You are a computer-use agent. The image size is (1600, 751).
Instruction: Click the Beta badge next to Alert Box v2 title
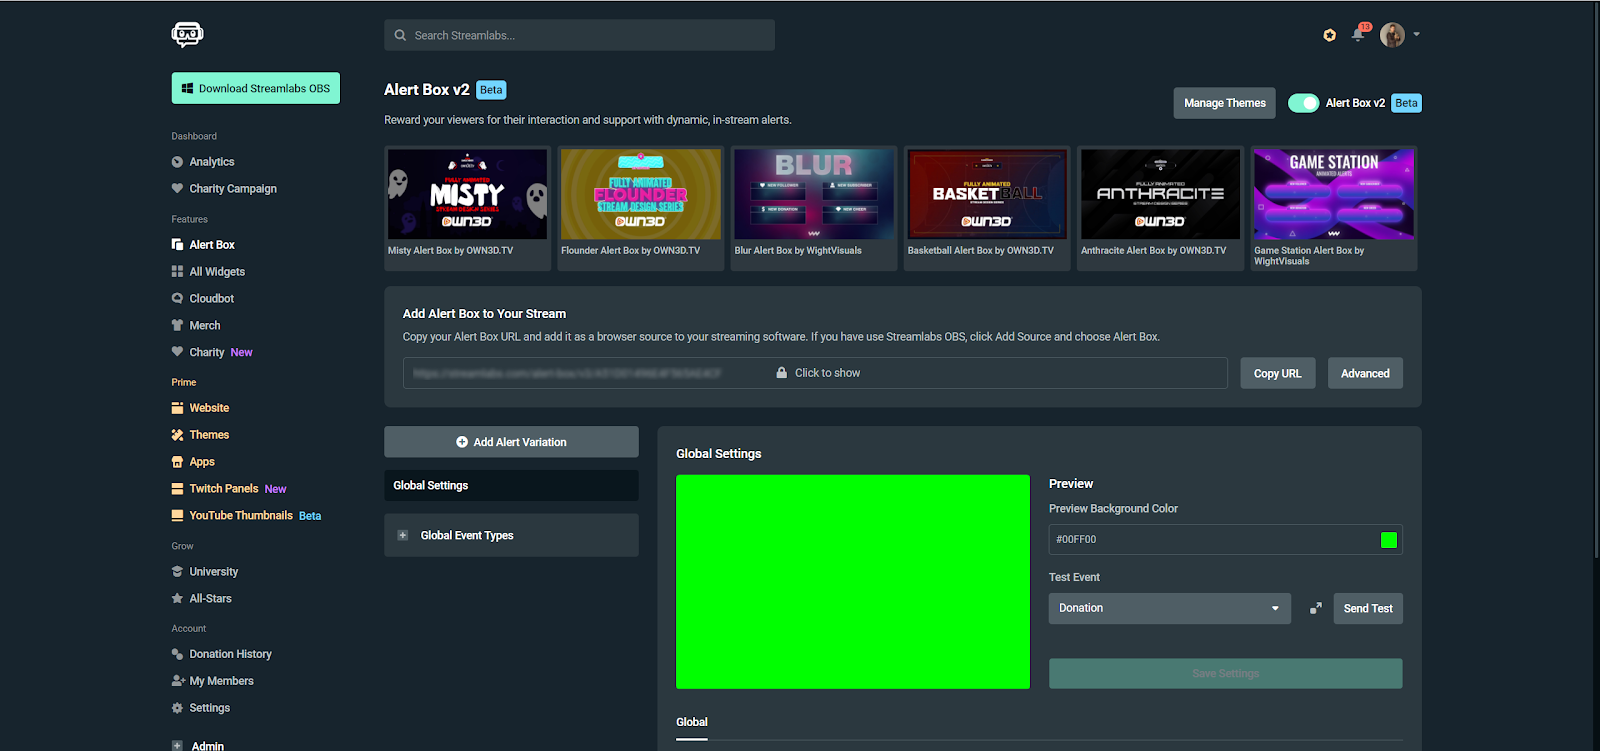pyautogui.click(x=491, y=90)
